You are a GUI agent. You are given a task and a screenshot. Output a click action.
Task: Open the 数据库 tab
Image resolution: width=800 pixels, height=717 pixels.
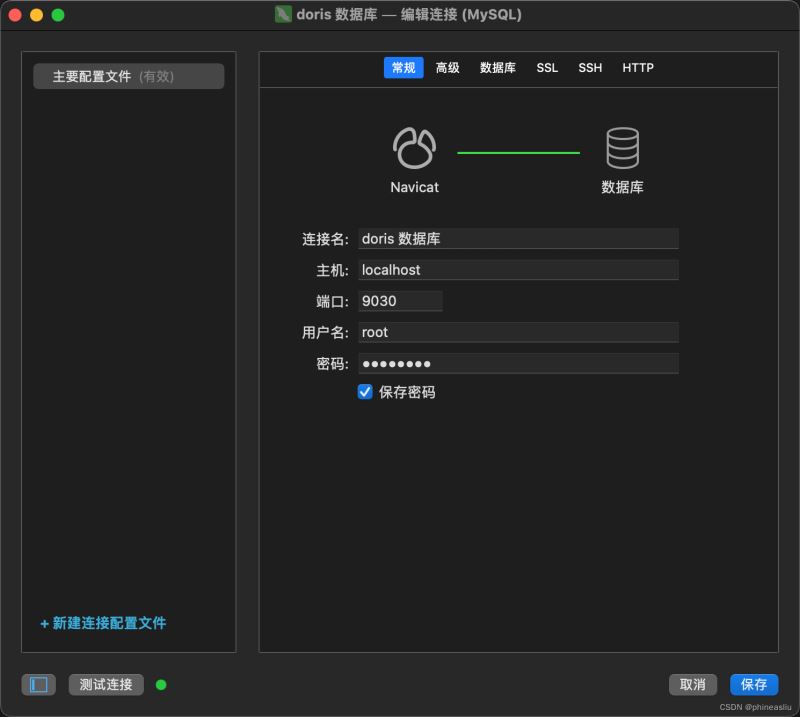497,67
